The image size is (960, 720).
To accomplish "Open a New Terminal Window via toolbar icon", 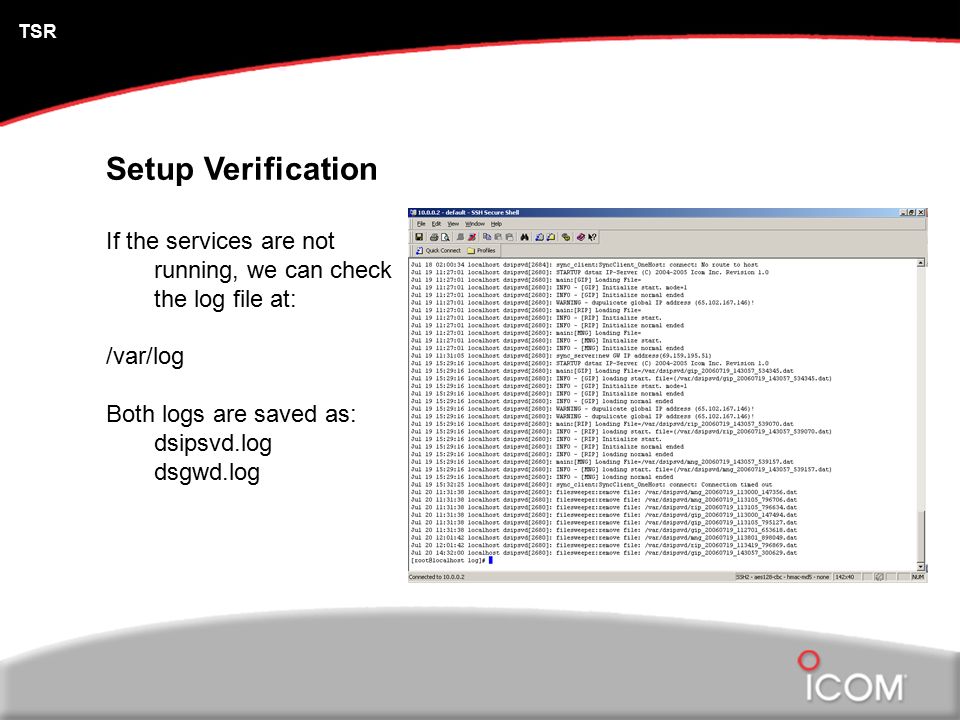I will click(539, 237).
